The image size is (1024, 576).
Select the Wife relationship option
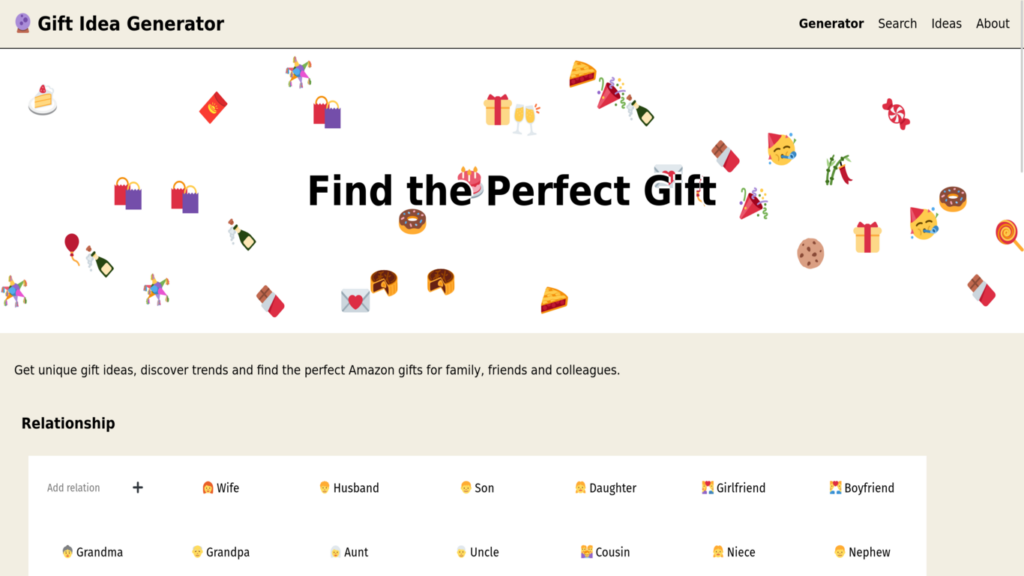(221, 488)
